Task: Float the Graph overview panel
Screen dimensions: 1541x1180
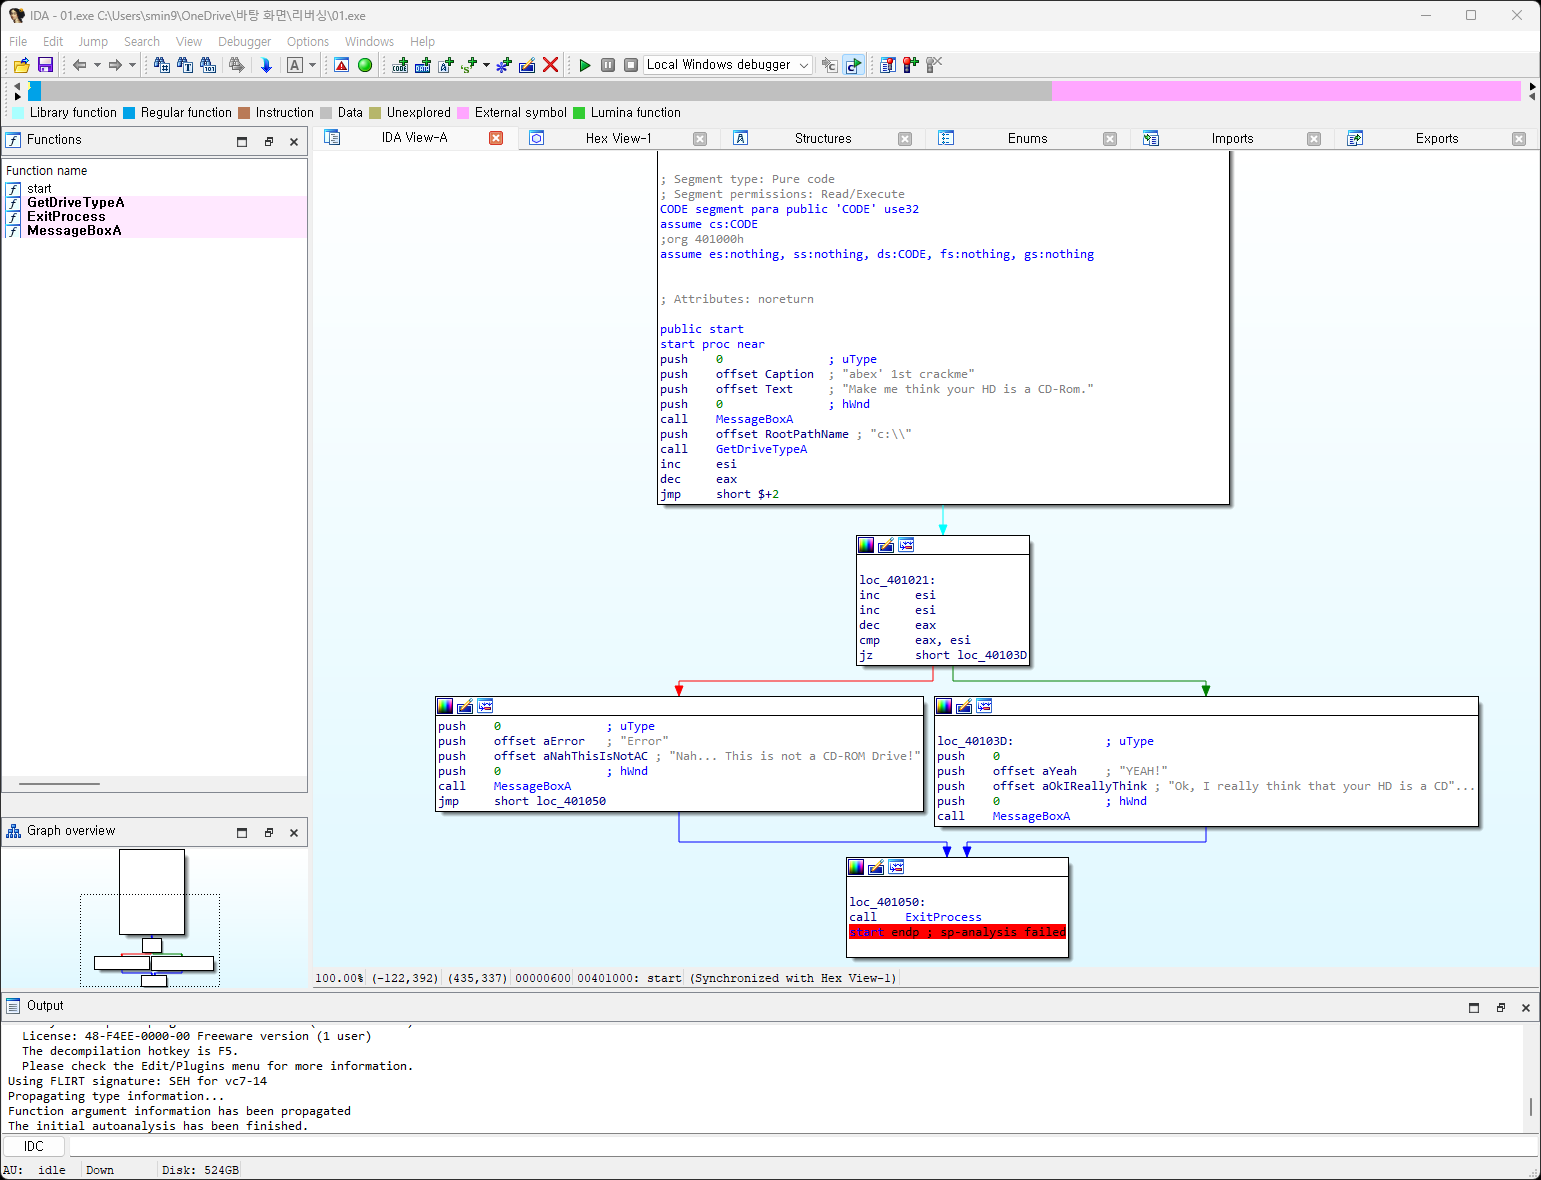Action: pos(269,832)
